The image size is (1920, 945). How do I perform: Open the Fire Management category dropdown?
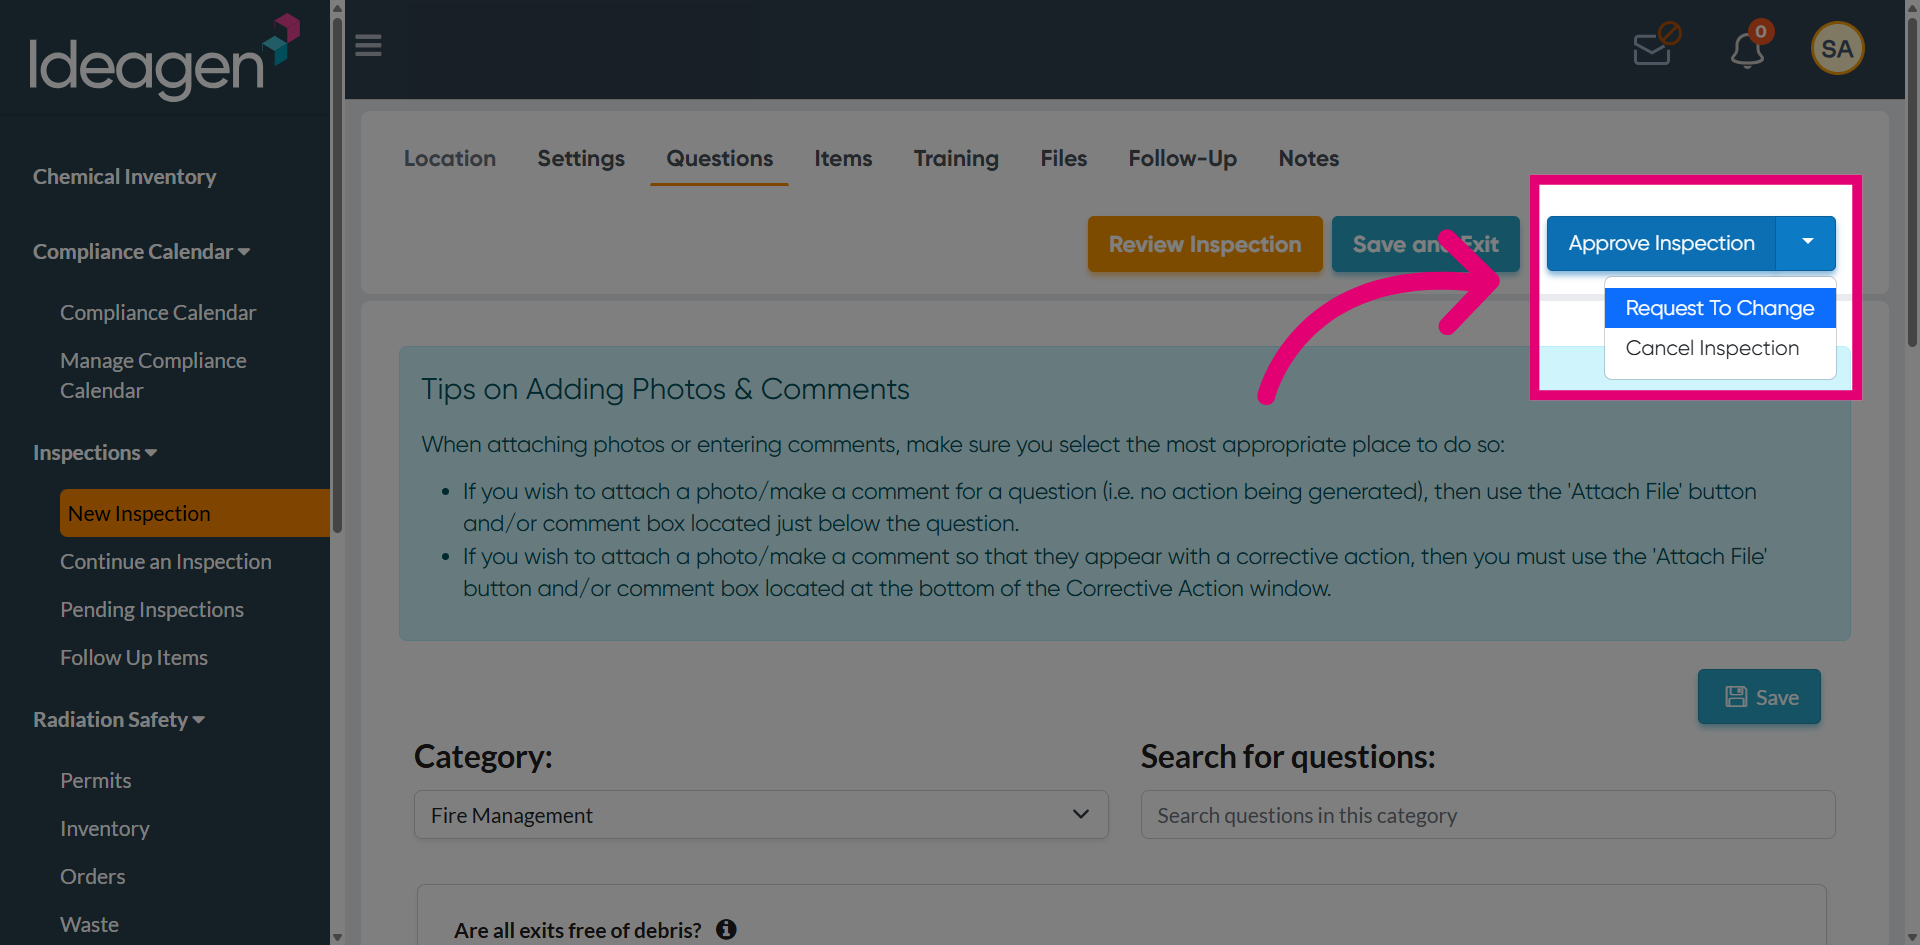[x=761, y=815]
